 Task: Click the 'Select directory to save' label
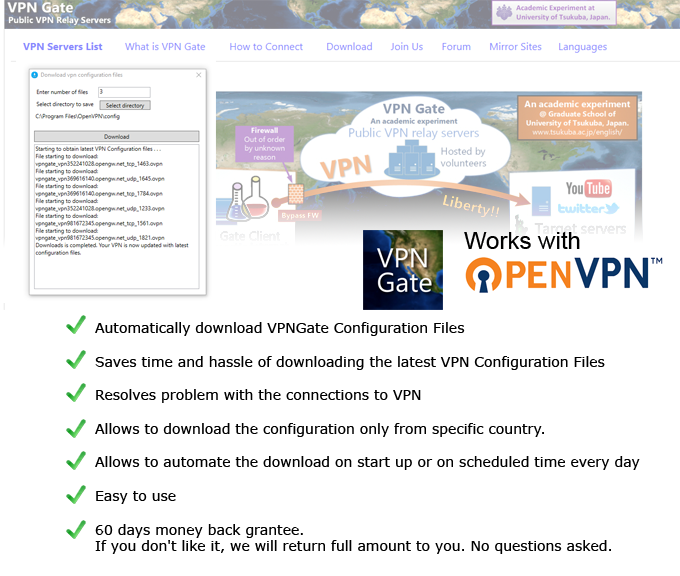[x=65, y=104]
